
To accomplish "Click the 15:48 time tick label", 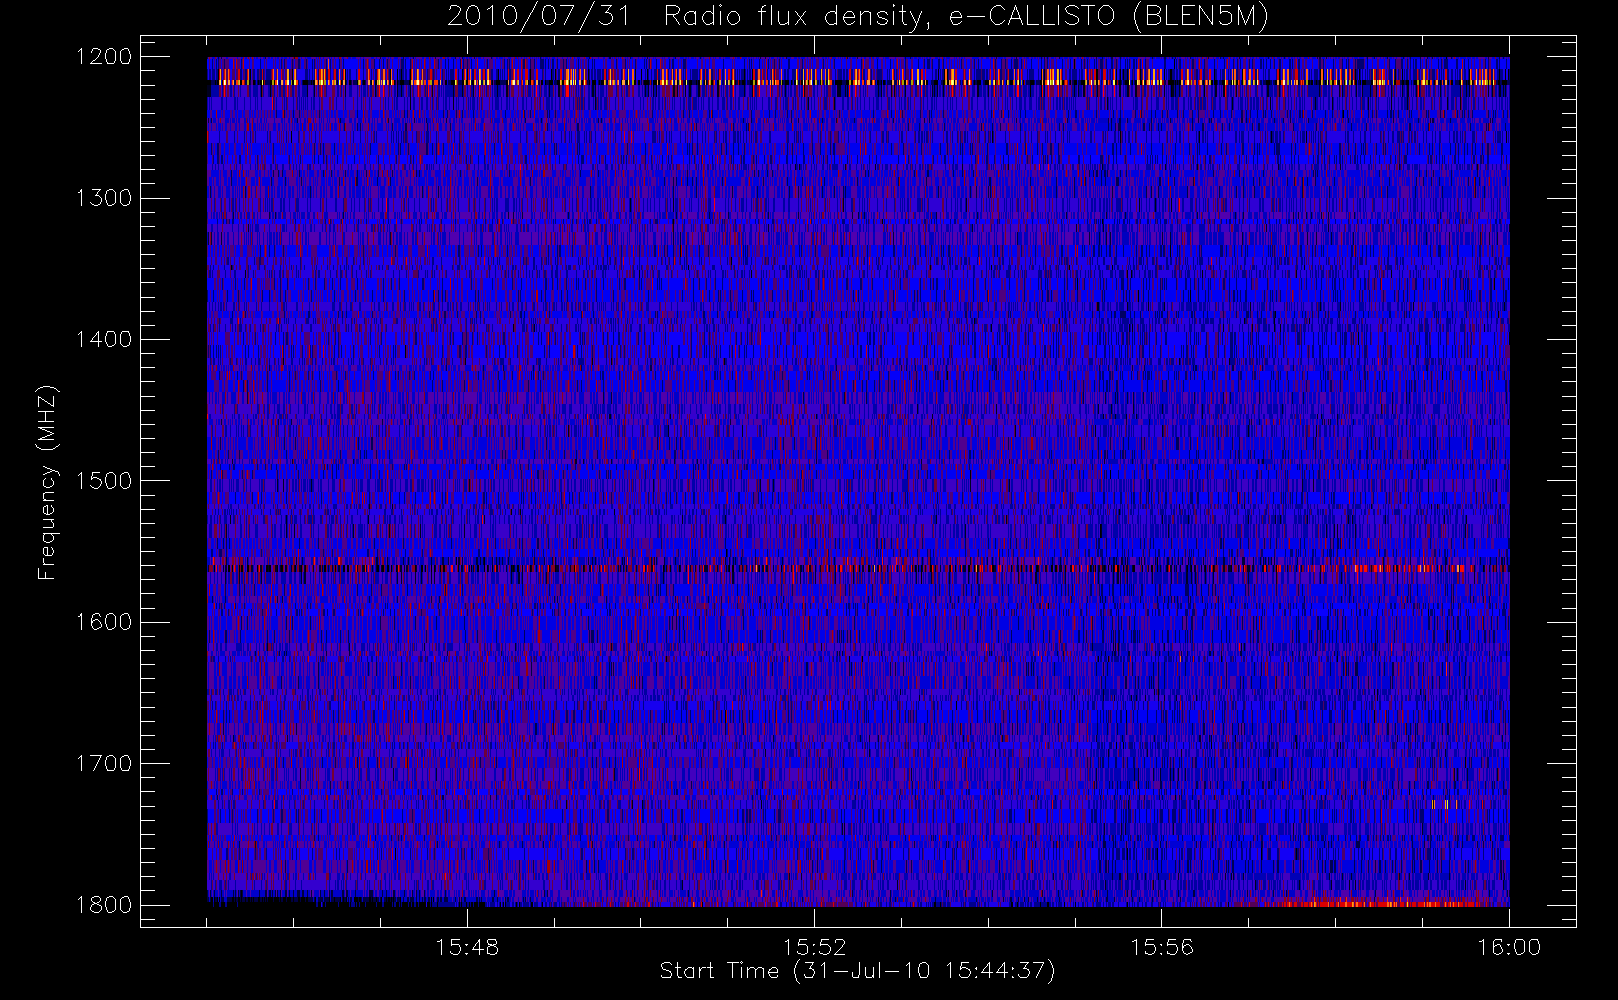I will [x=467, y=947].
